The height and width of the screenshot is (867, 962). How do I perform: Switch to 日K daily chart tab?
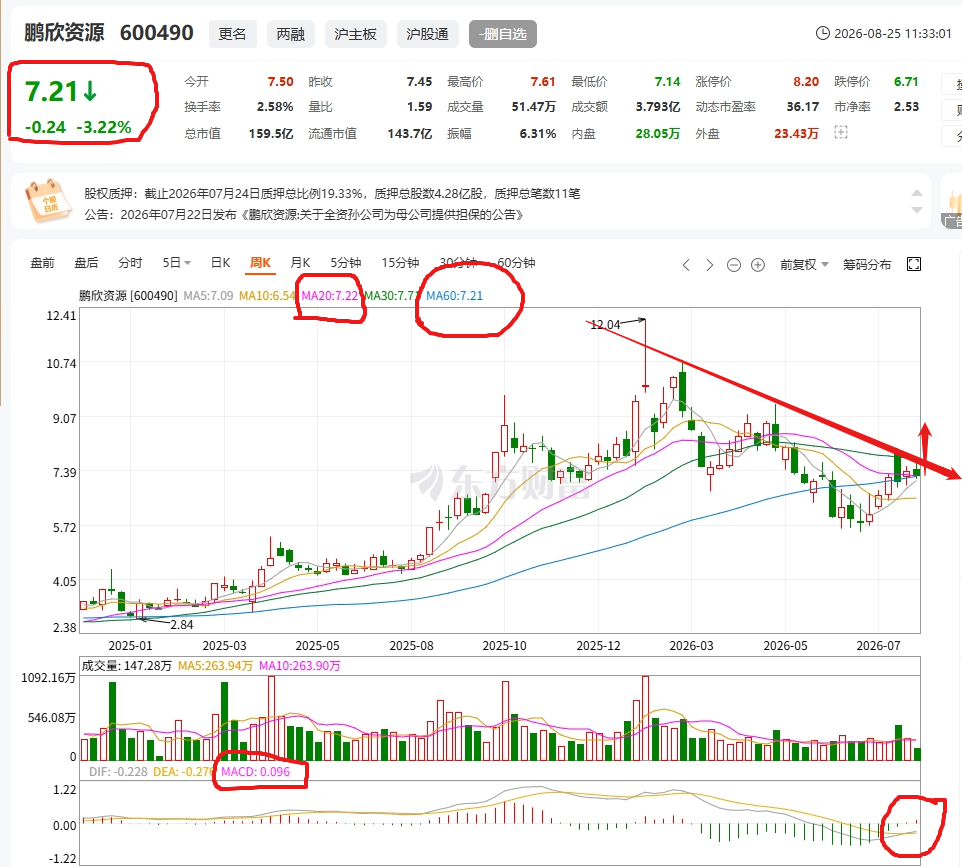pos(220,263)
